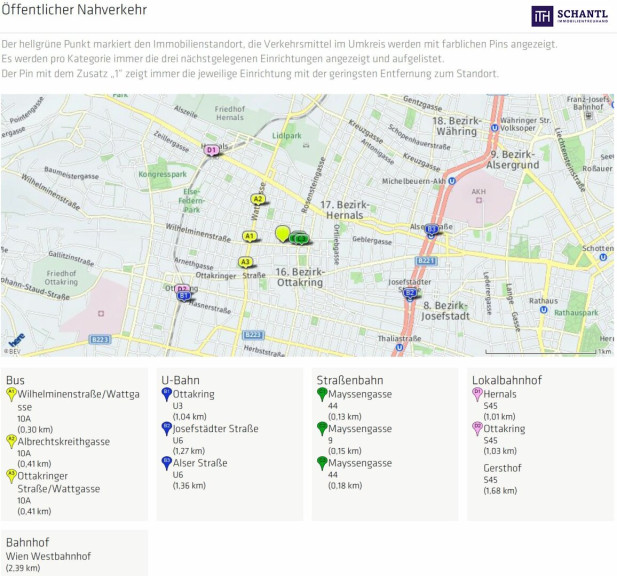The height and width of the screenshot is (576, 617).
Task: Click the here logo on the map
Action: coord(17,340)
